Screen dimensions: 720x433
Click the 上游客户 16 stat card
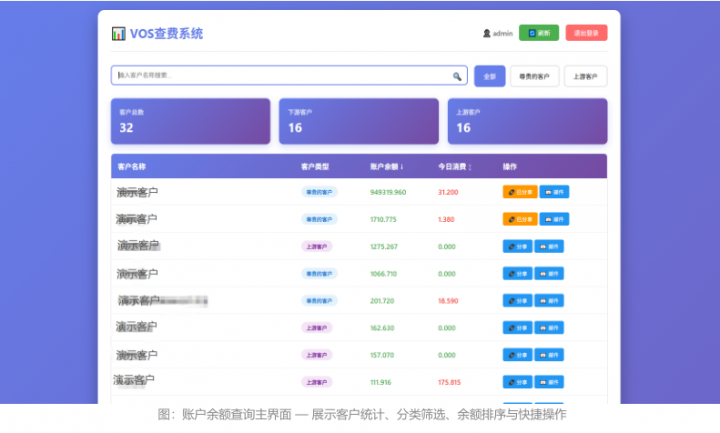(x=527, y=121)
